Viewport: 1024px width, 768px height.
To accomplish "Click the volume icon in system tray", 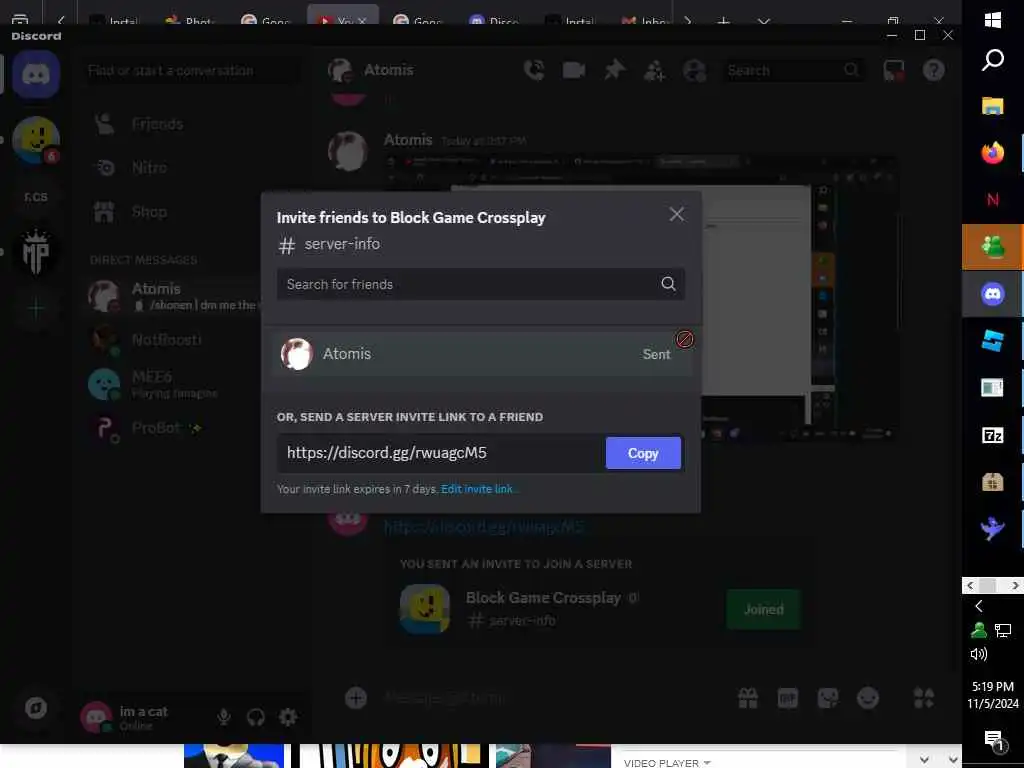I will 978,654.
